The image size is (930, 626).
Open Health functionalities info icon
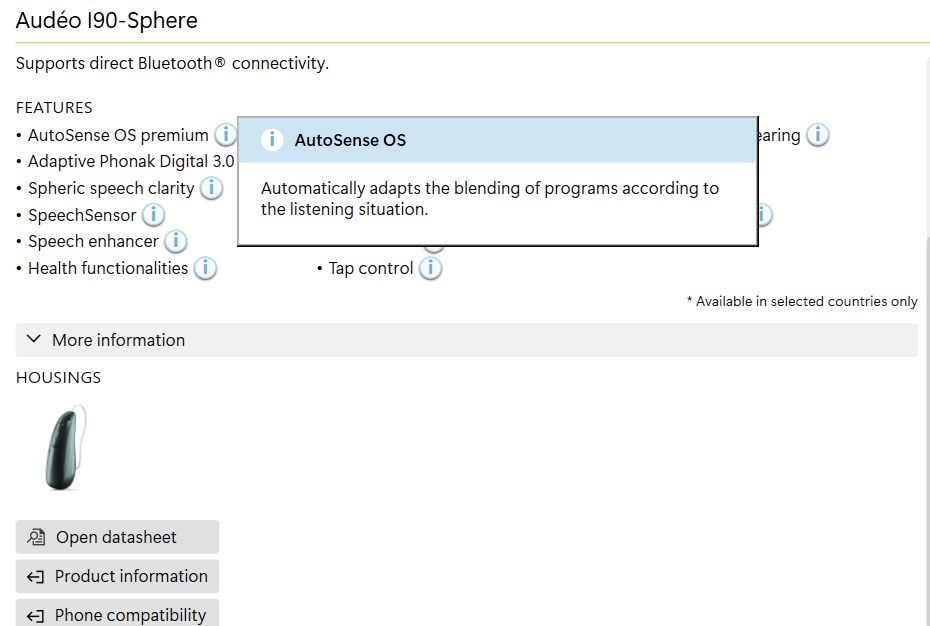205,268
